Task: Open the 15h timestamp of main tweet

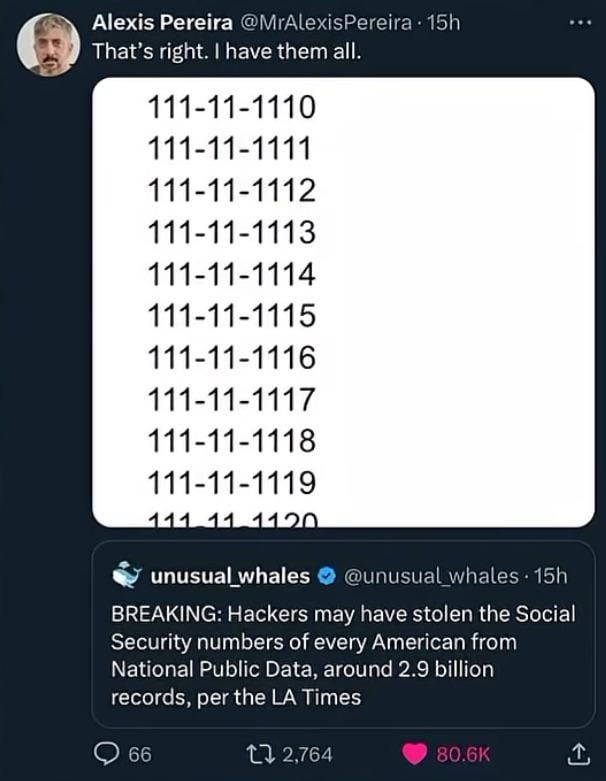Action: coord(443,23)
